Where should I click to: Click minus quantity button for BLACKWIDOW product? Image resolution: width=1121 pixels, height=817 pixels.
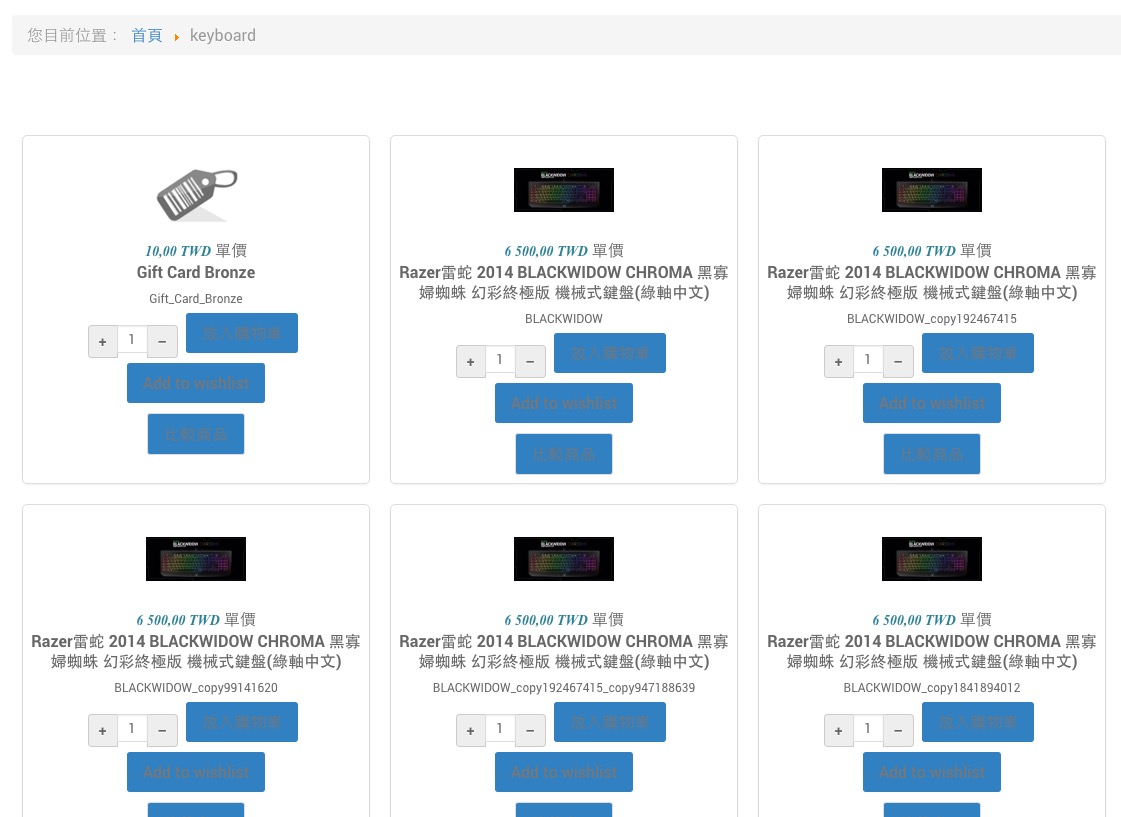pyautogui.click(x=530, y=362)
